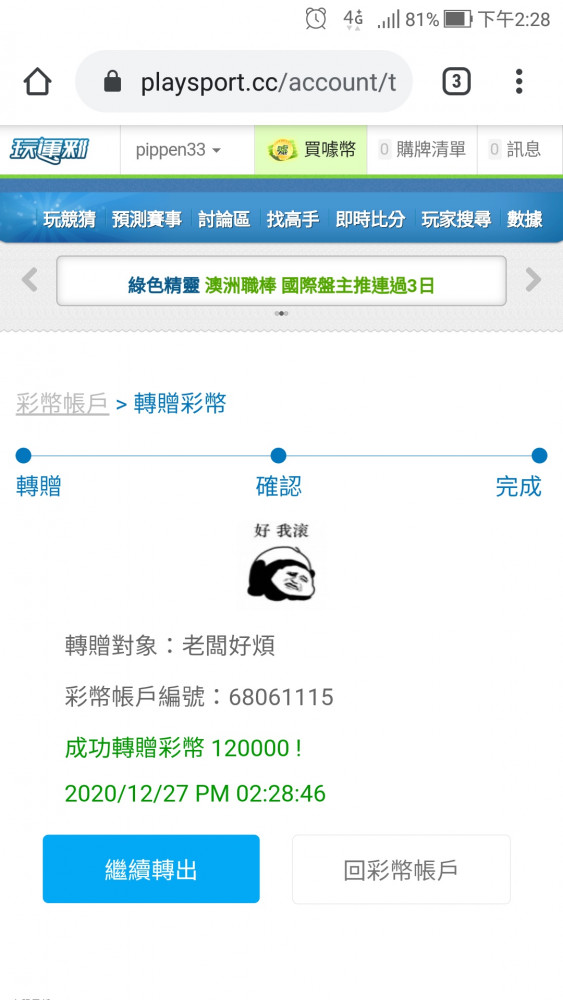Open the 即時比分 nav tab
Image resolution: width=563 pixels, height=1000 pixels.
(x=370, y=219)
